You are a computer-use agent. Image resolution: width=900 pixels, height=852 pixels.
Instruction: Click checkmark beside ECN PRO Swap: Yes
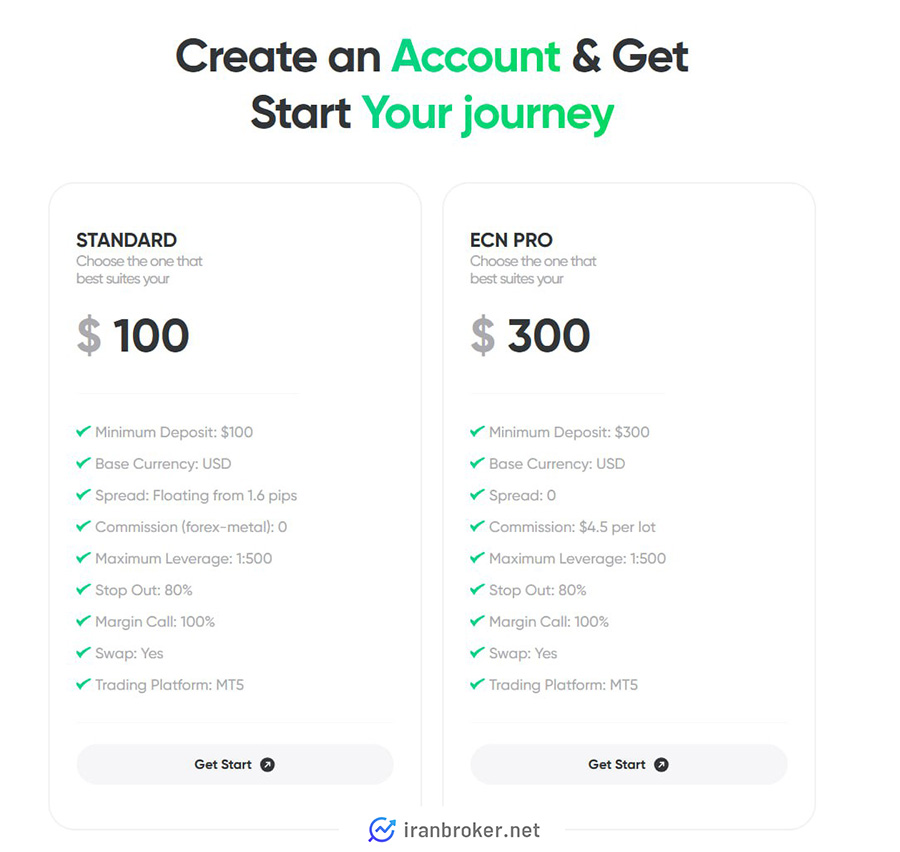[477, 652]
